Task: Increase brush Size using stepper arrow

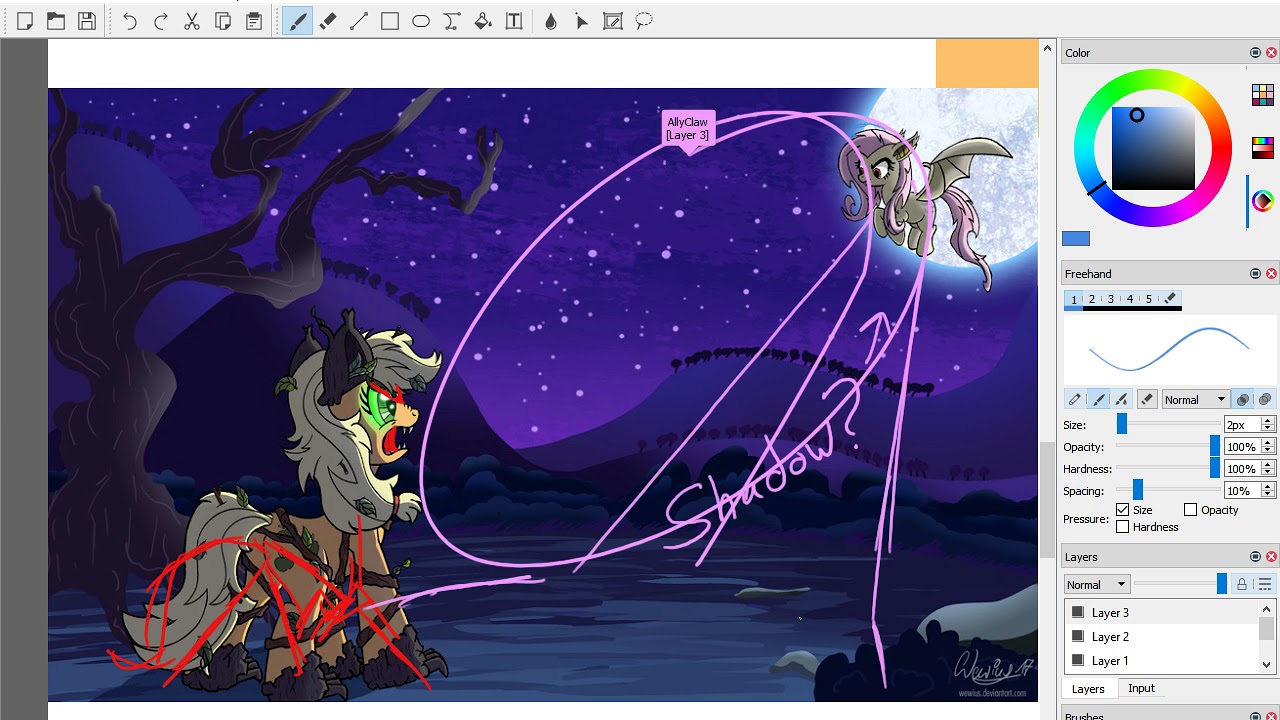Action: [x=1268, y=421]
